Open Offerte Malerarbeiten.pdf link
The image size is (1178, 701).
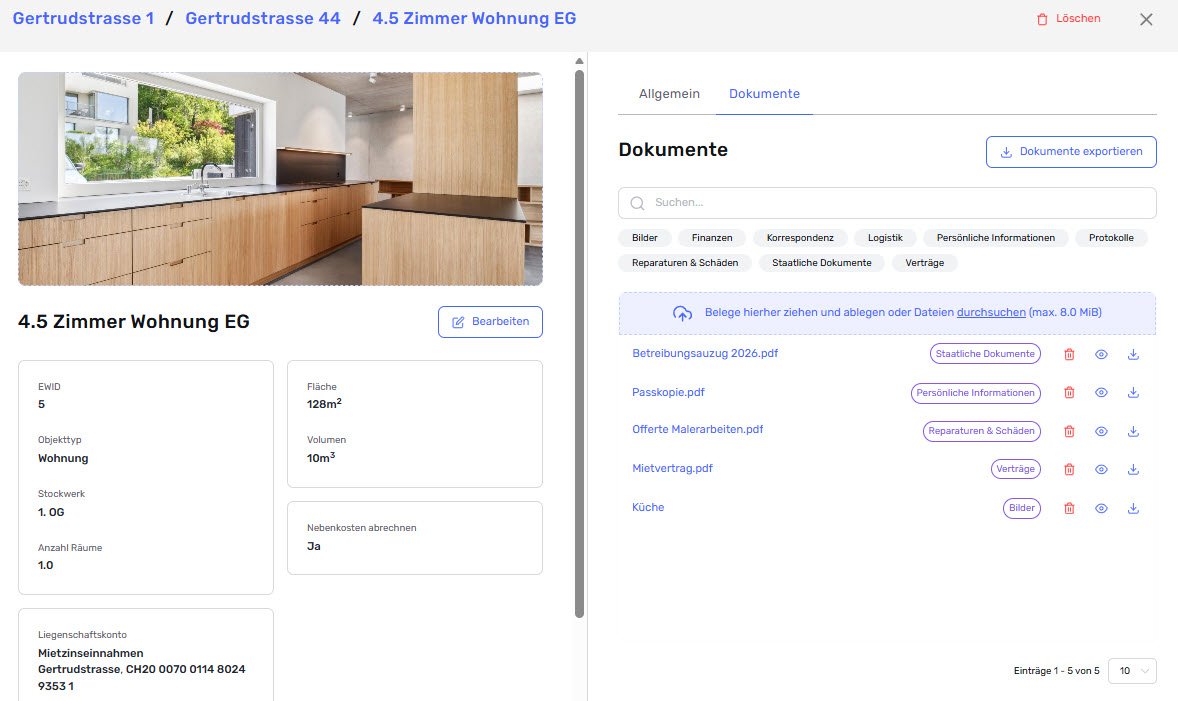pyautogui.click(x=697, y=430)
